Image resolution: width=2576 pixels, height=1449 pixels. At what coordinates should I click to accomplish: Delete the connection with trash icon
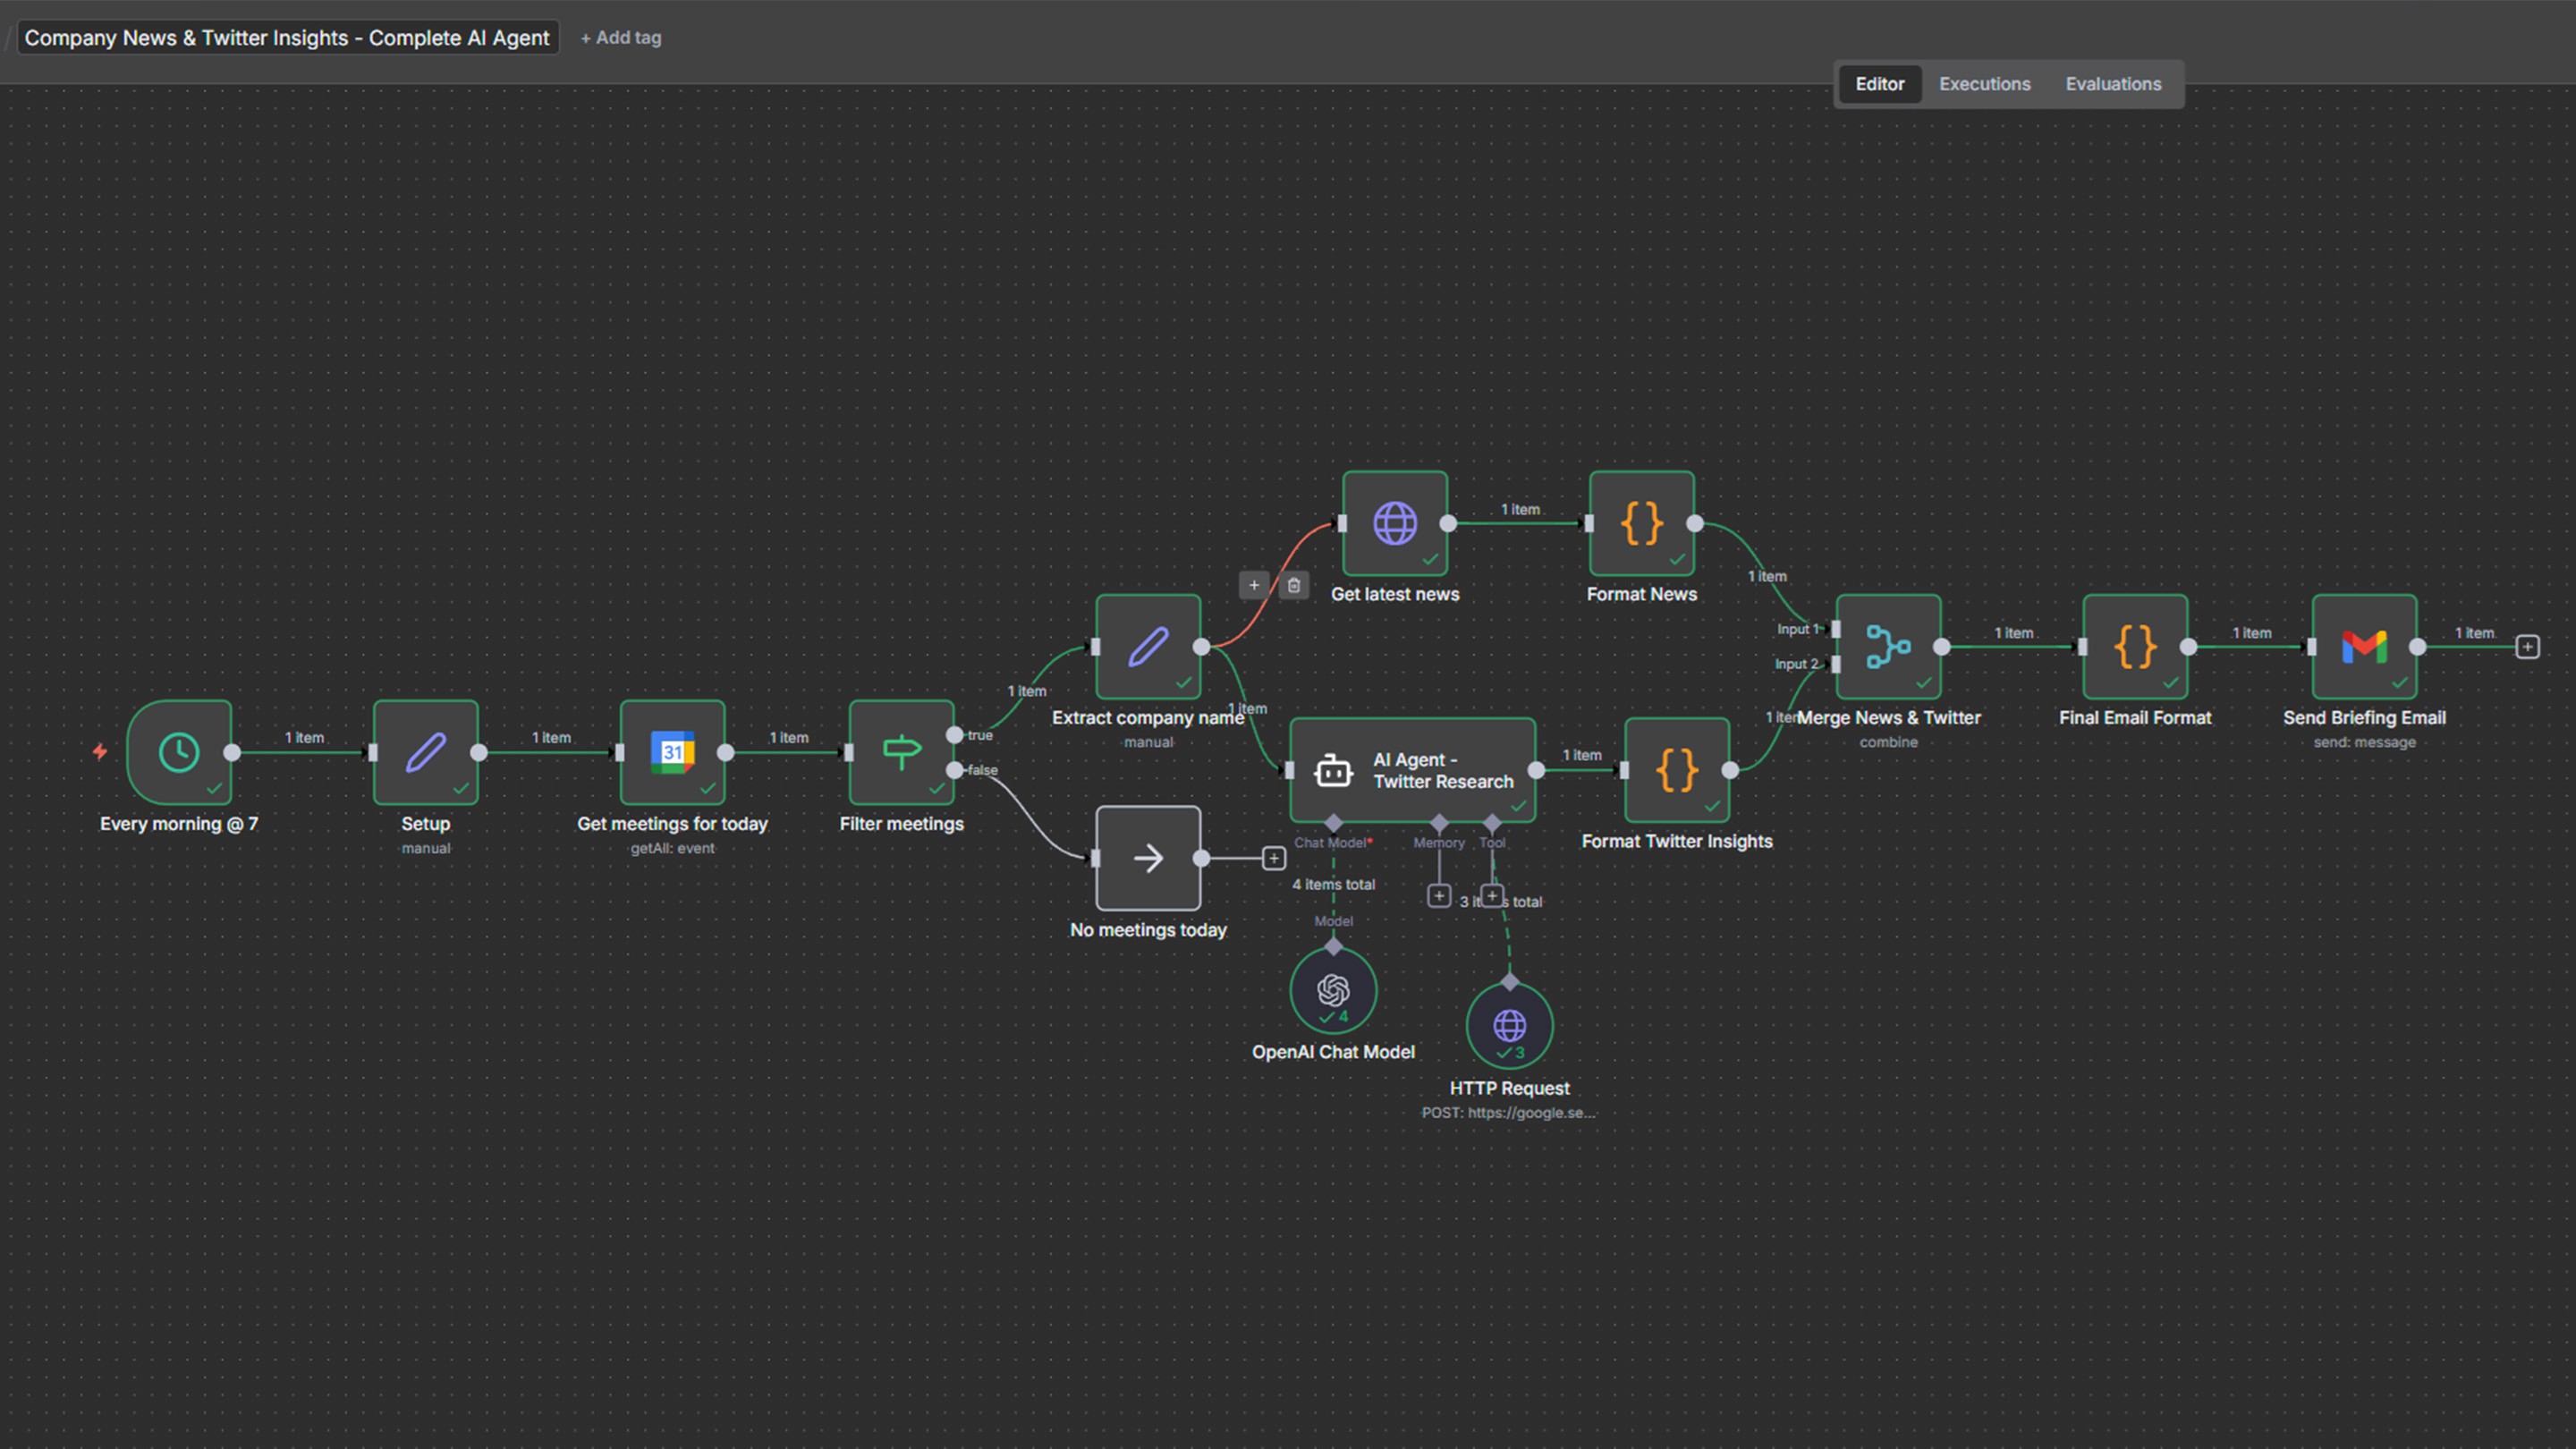coord(1293,585)
